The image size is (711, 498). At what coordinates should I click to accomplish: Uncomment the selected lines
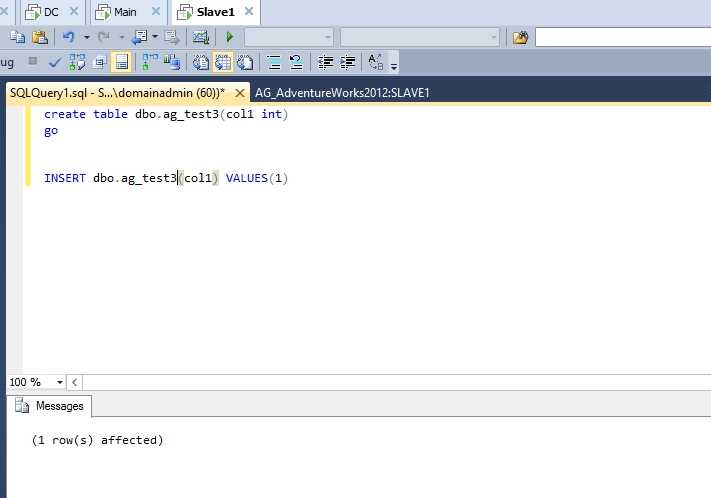click(x=296, y=62)
